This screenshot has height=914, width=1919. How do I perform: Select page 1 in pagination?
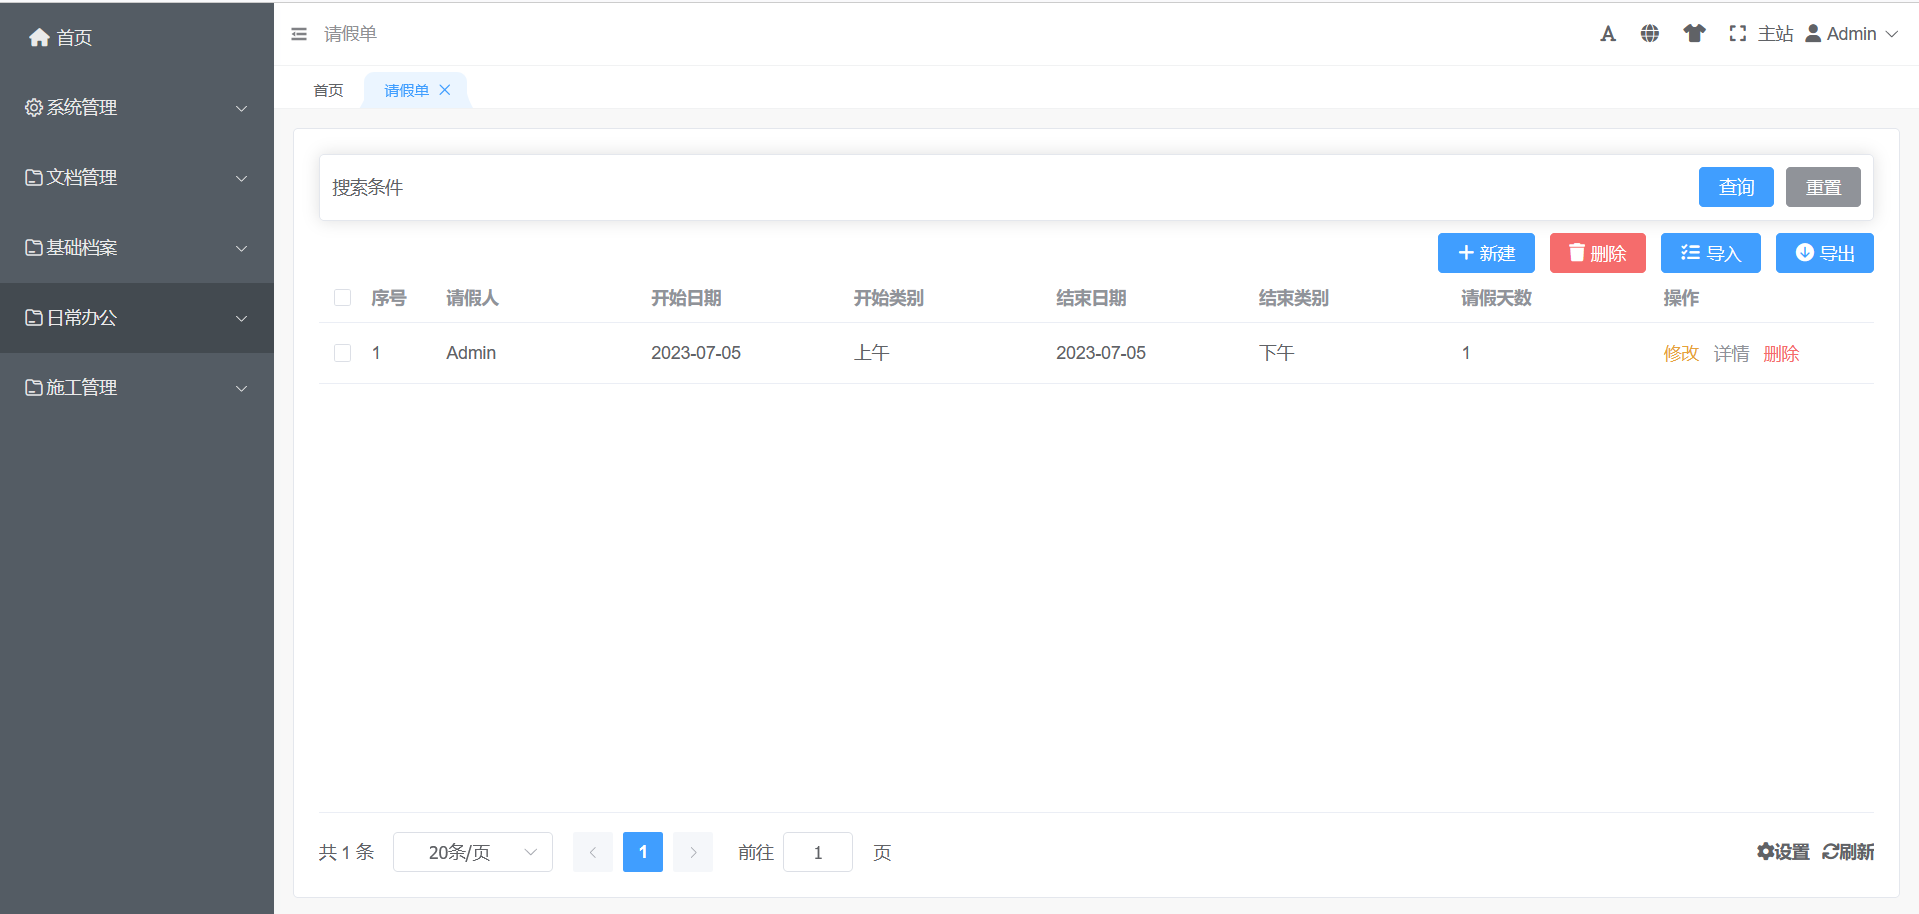(x=643, y=852)
